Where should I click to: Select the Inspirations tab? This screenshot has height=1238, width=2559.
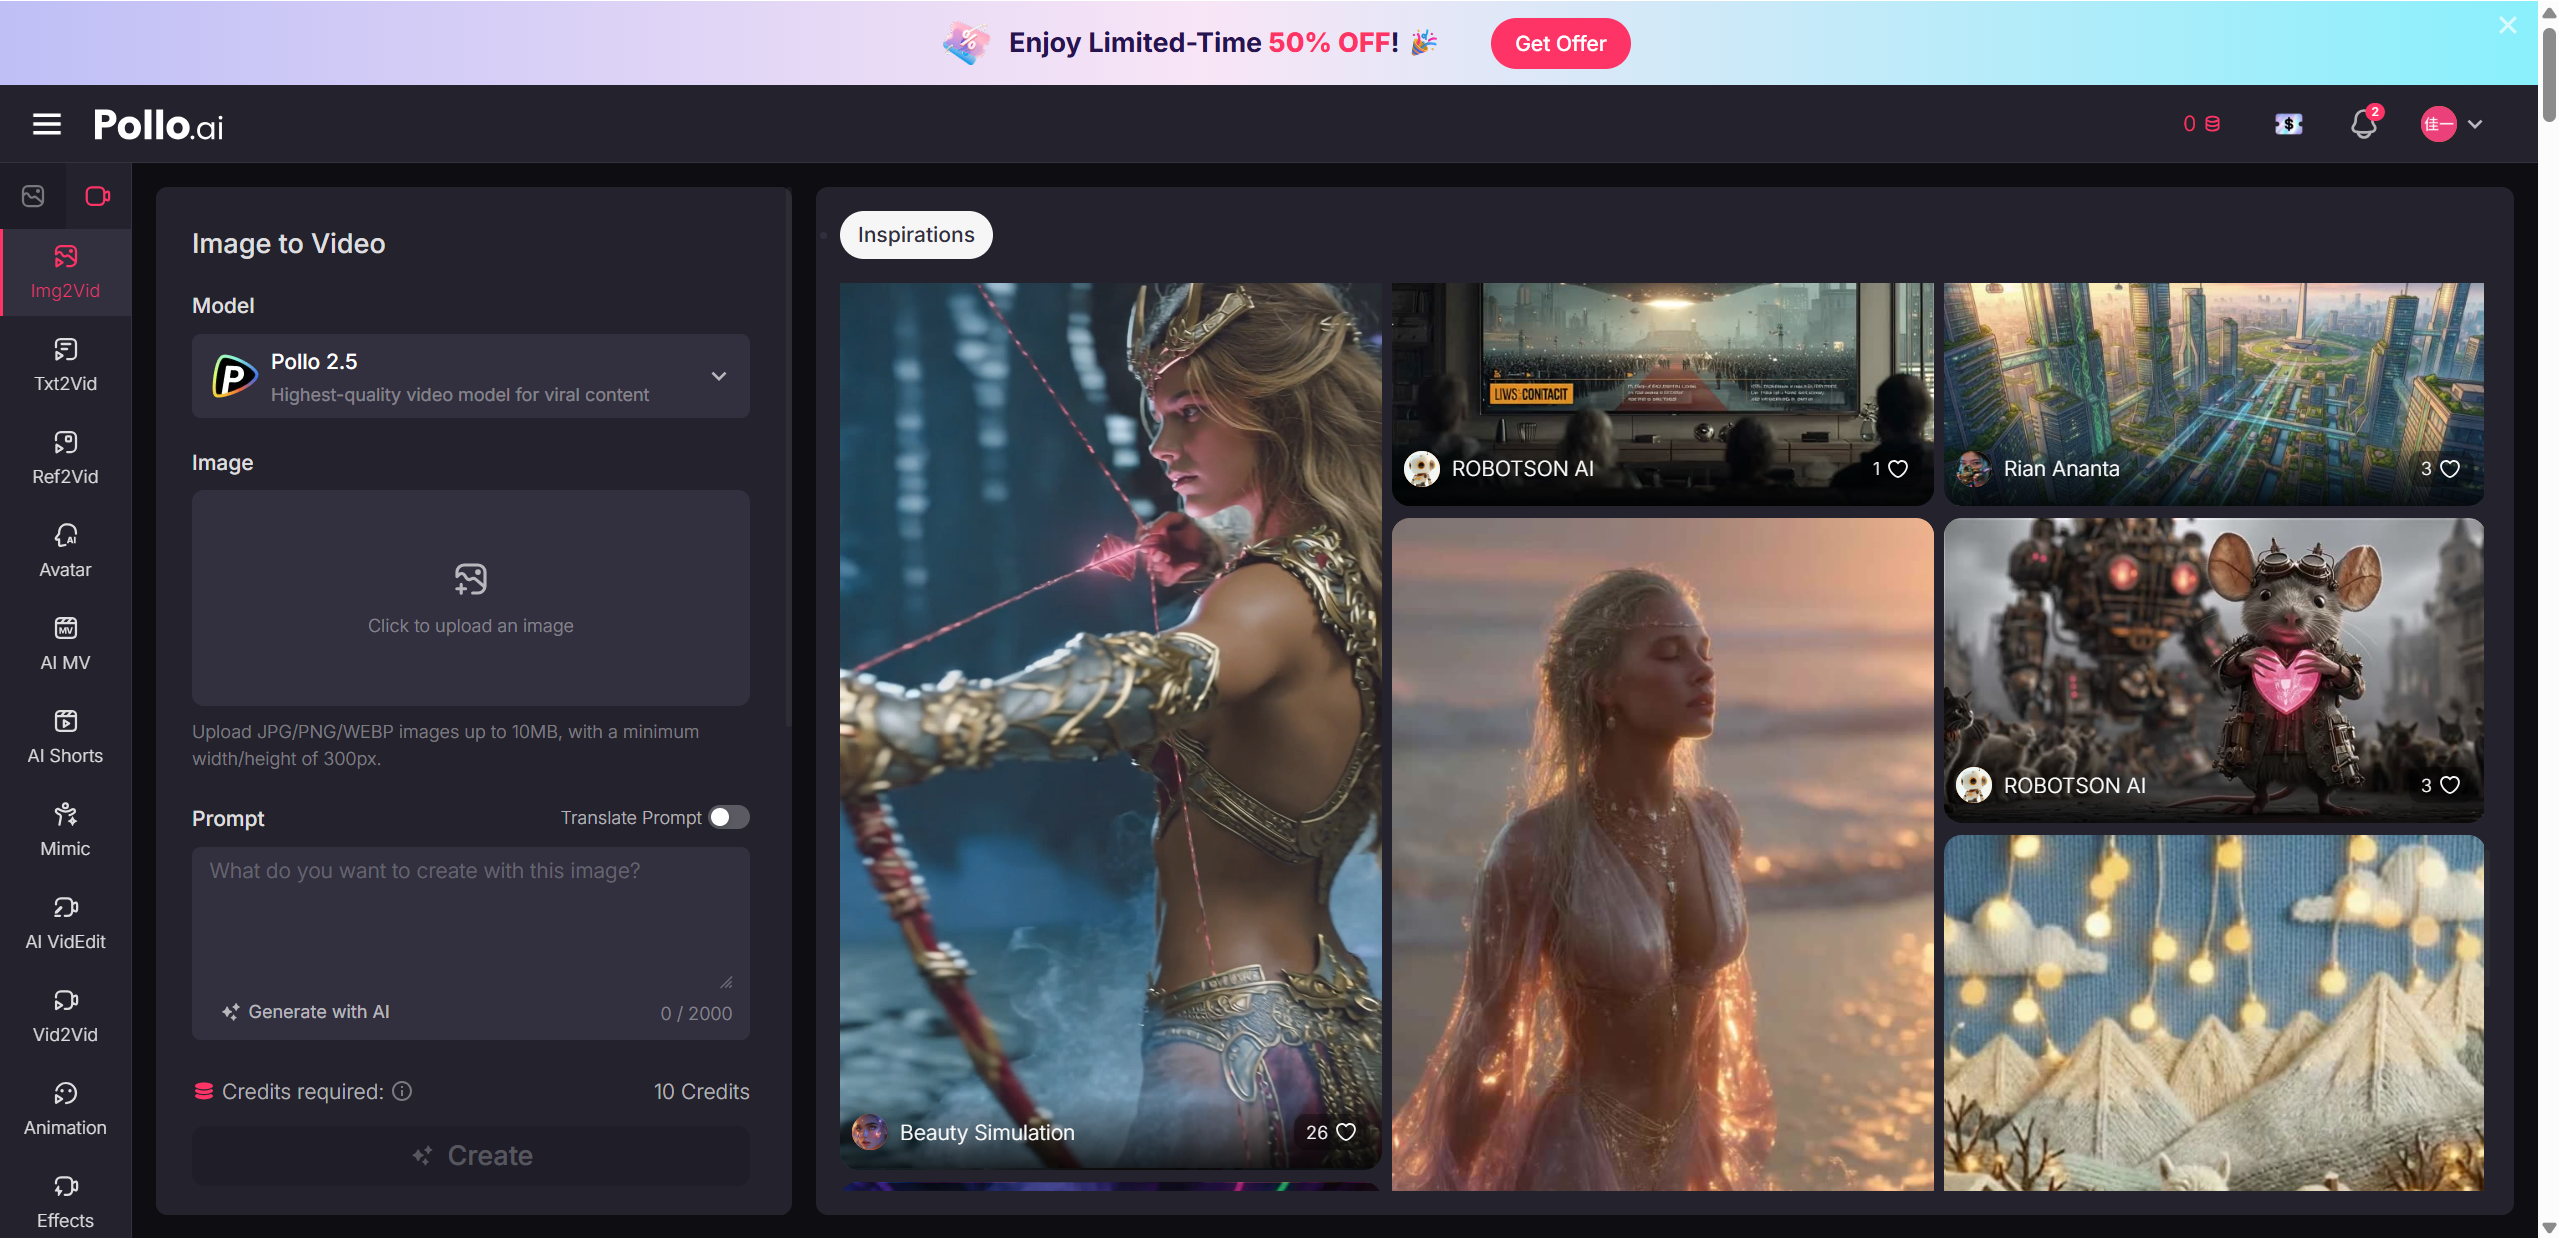coord(915,235)
